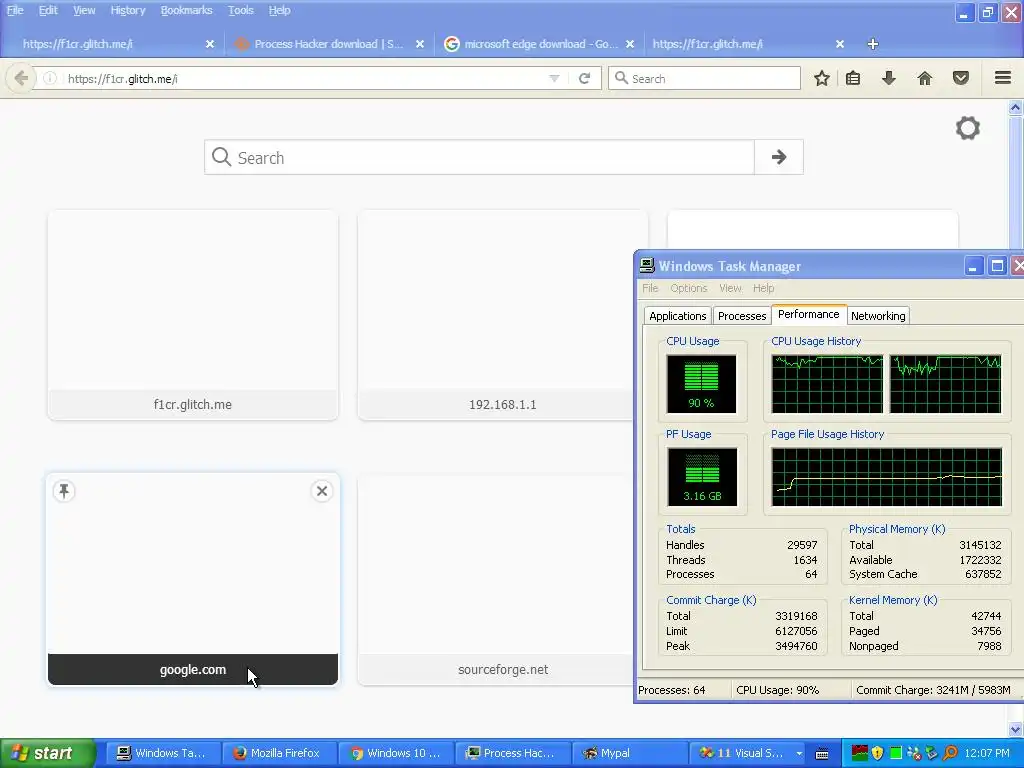This screenshot has height=768, width=1024.
Task: Open the f1cr.glitch.me tile
Action: (193, 315)
